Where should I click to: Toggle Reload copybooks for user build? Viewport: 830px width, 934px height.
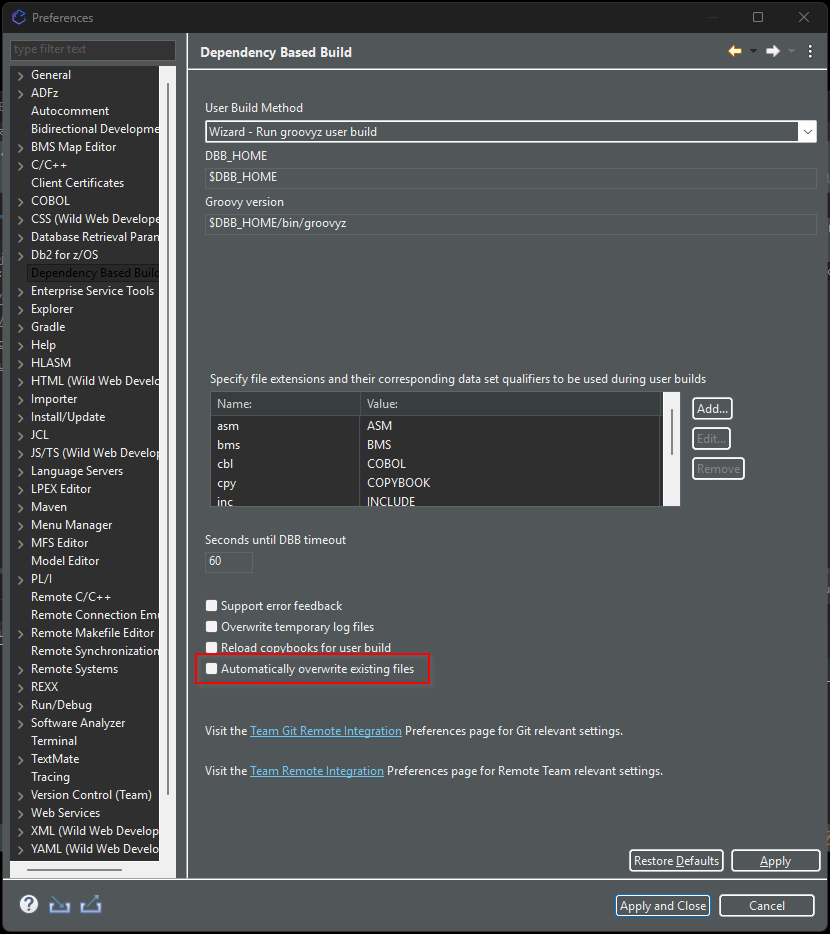pos(212,647)
